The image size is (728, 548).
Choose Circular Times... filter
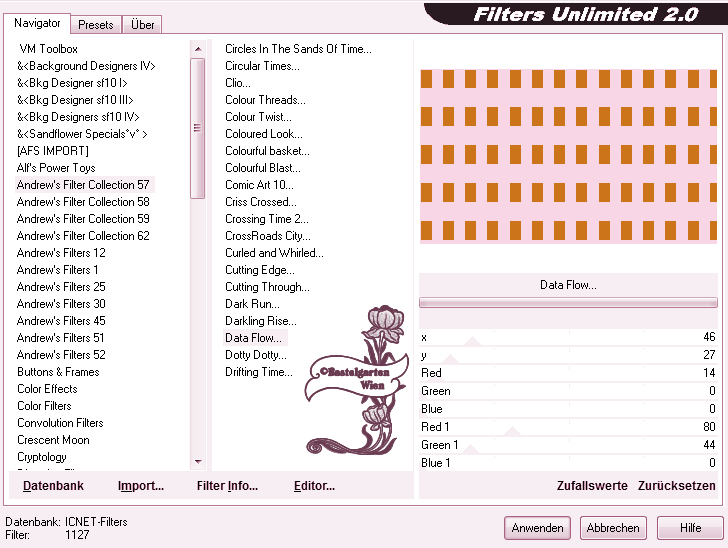tap(262, 66)
